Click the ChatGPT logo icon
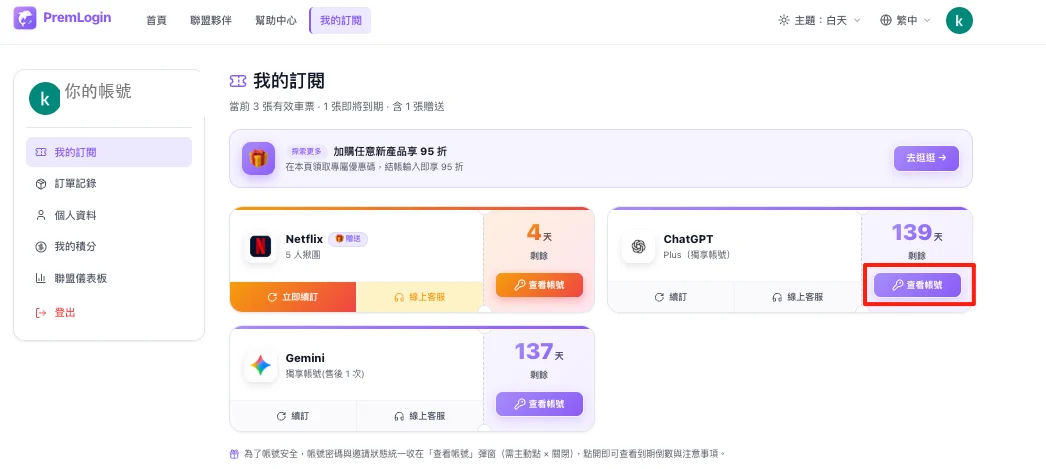 (638, 246)
